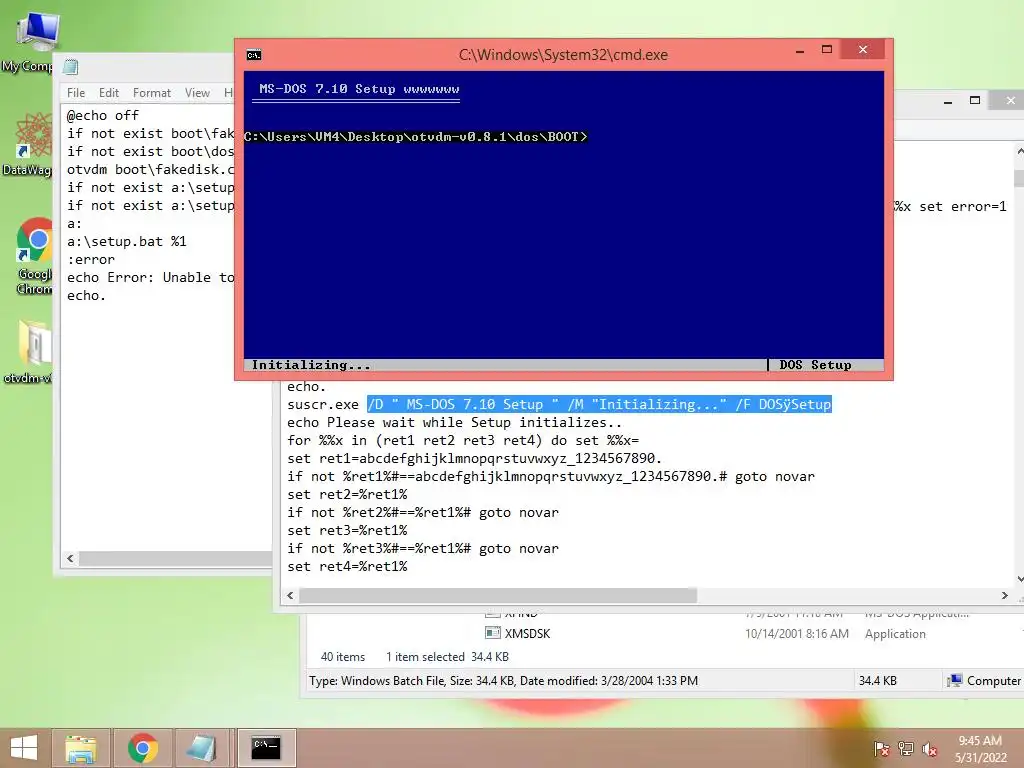Click the cmd prompt path line ending in BOOT>
The width and height of the screenshot is (1024, 768).
pos(415,136)
